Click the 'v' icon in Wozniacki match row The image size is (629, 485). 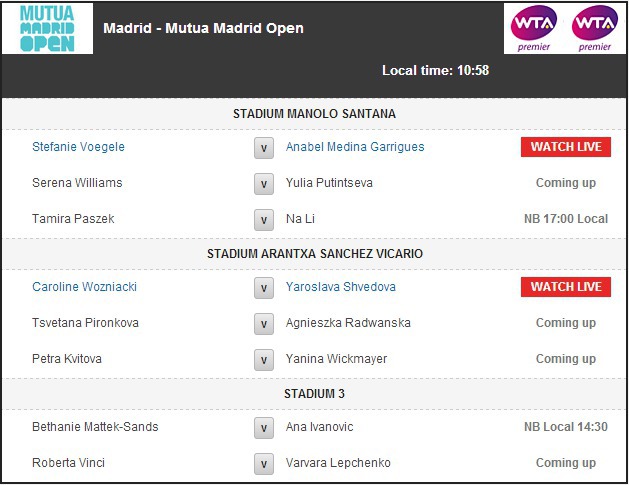[264, 288]
